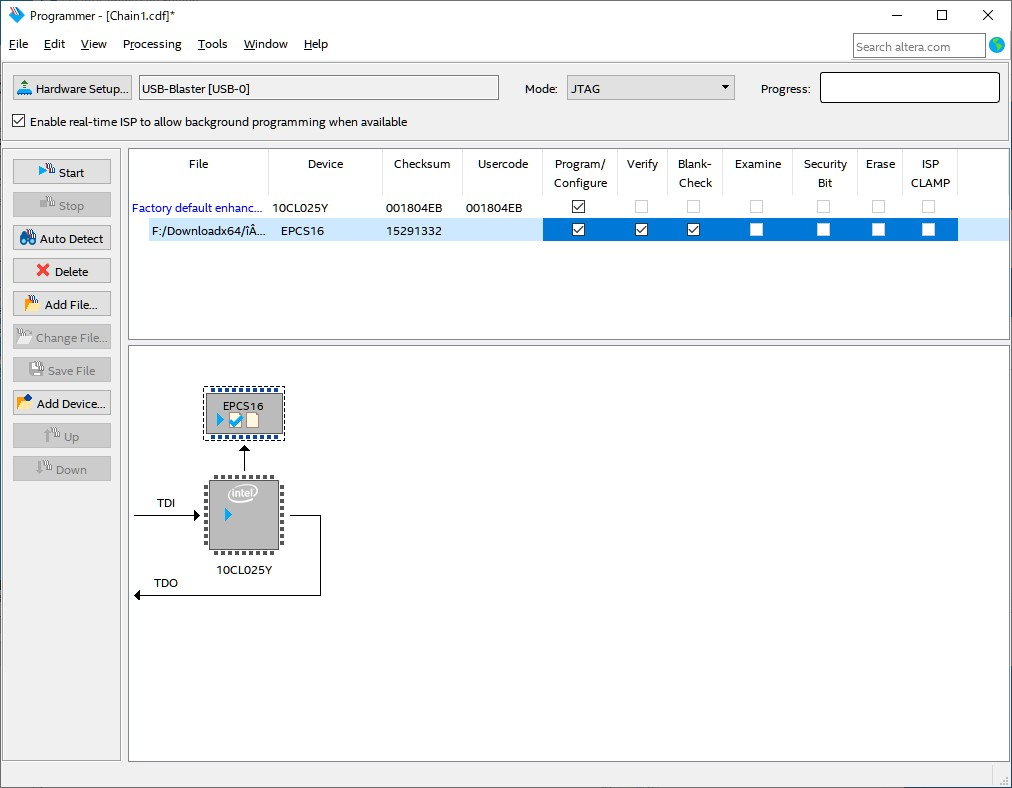Click the TDO label in the chain diagram

(x=166, y=583)
